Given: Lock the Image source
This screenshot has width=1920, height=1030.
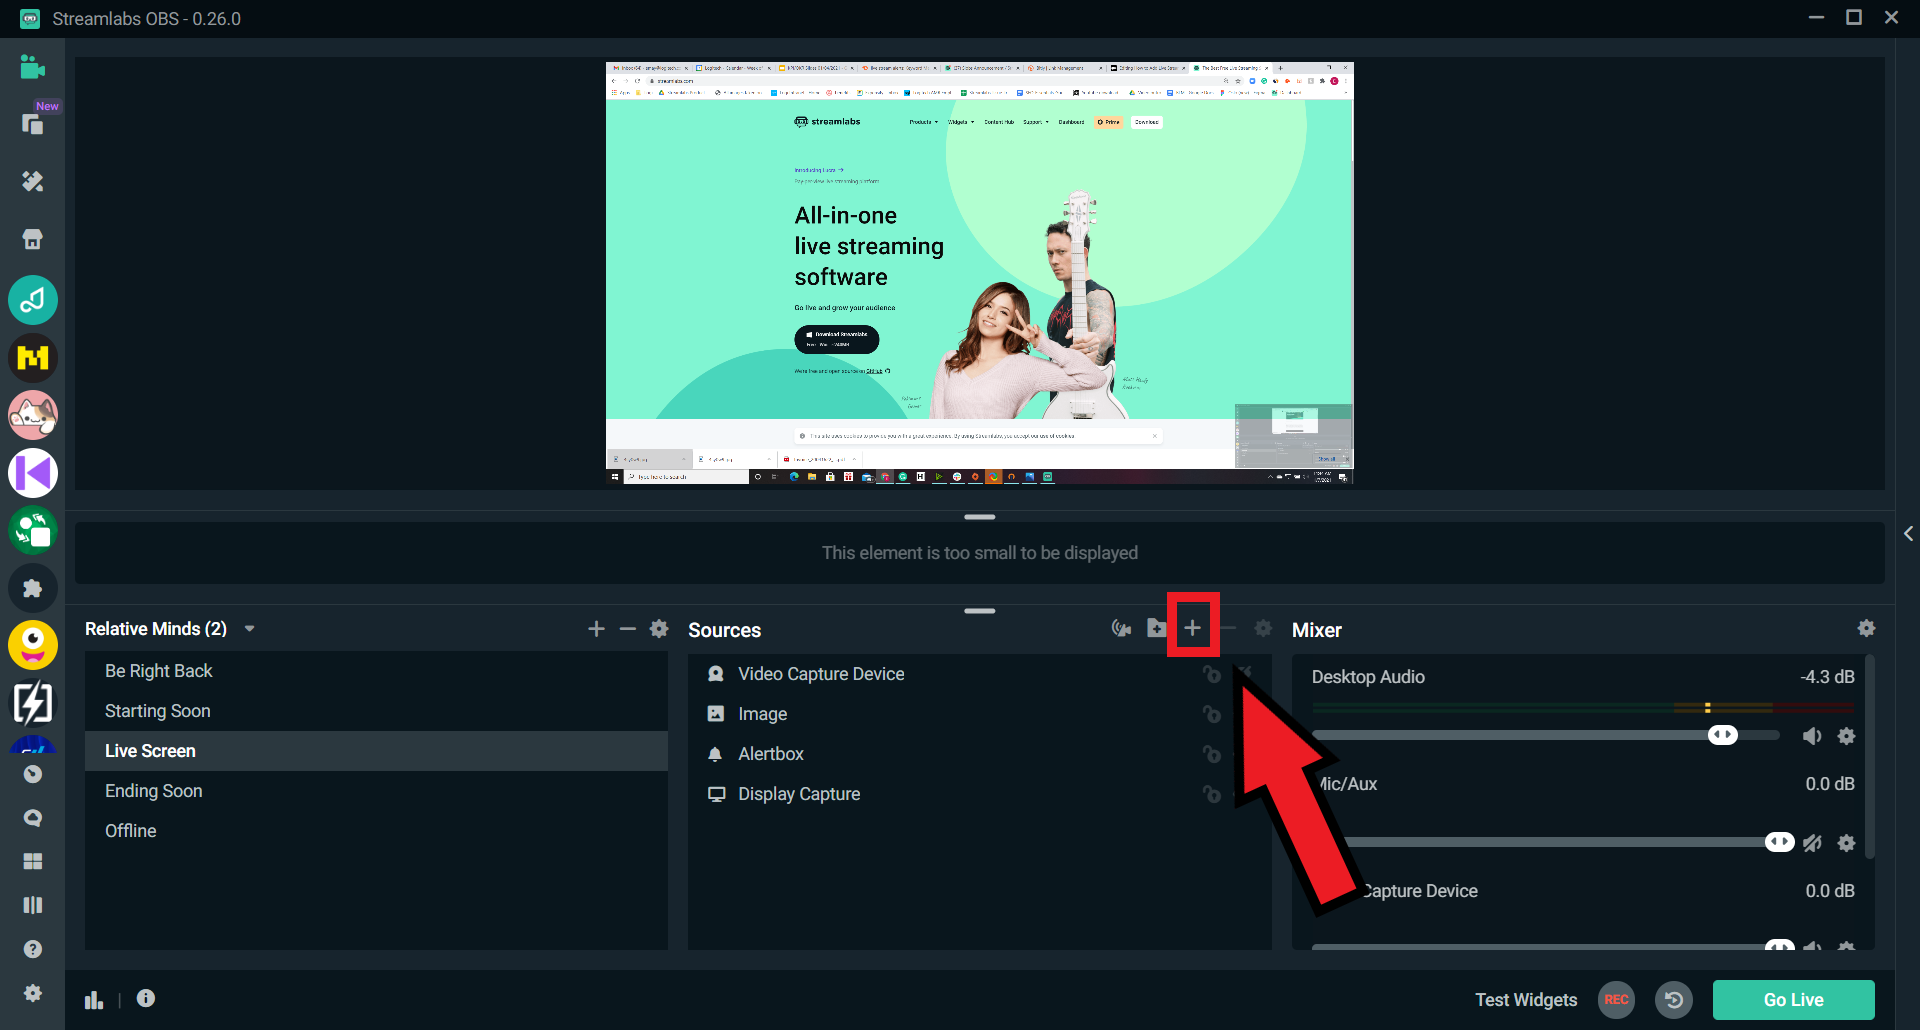Looking at the screenshot, I should [x=1211, y=714].
